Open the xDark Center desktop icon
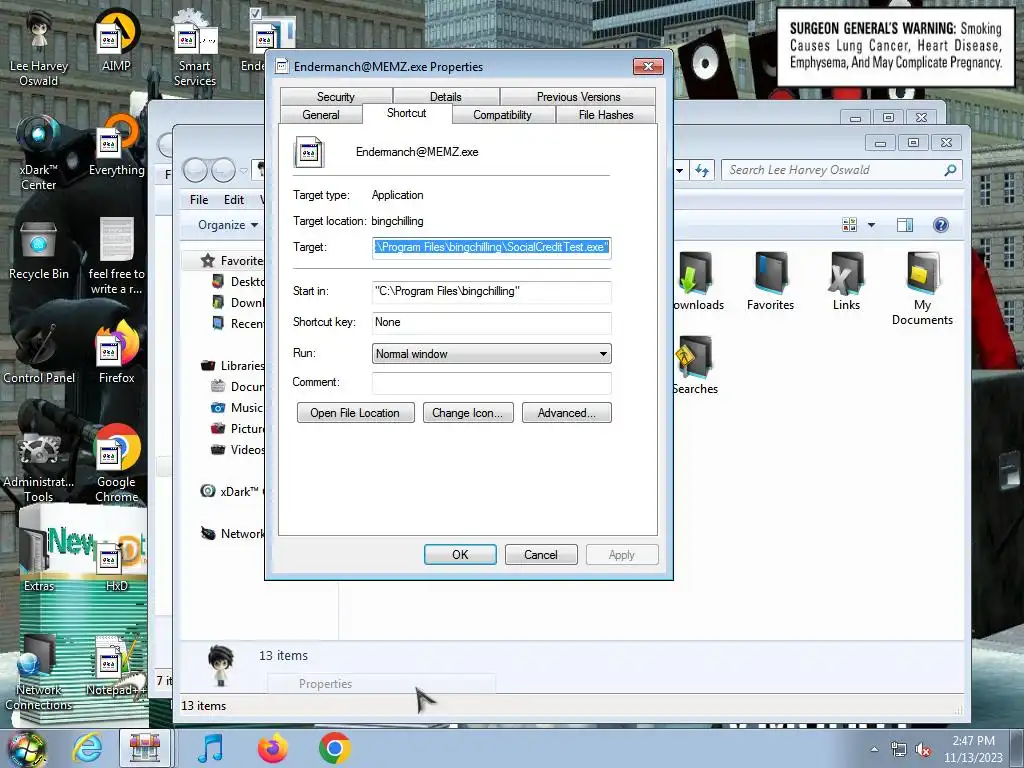 coord(39,153)
